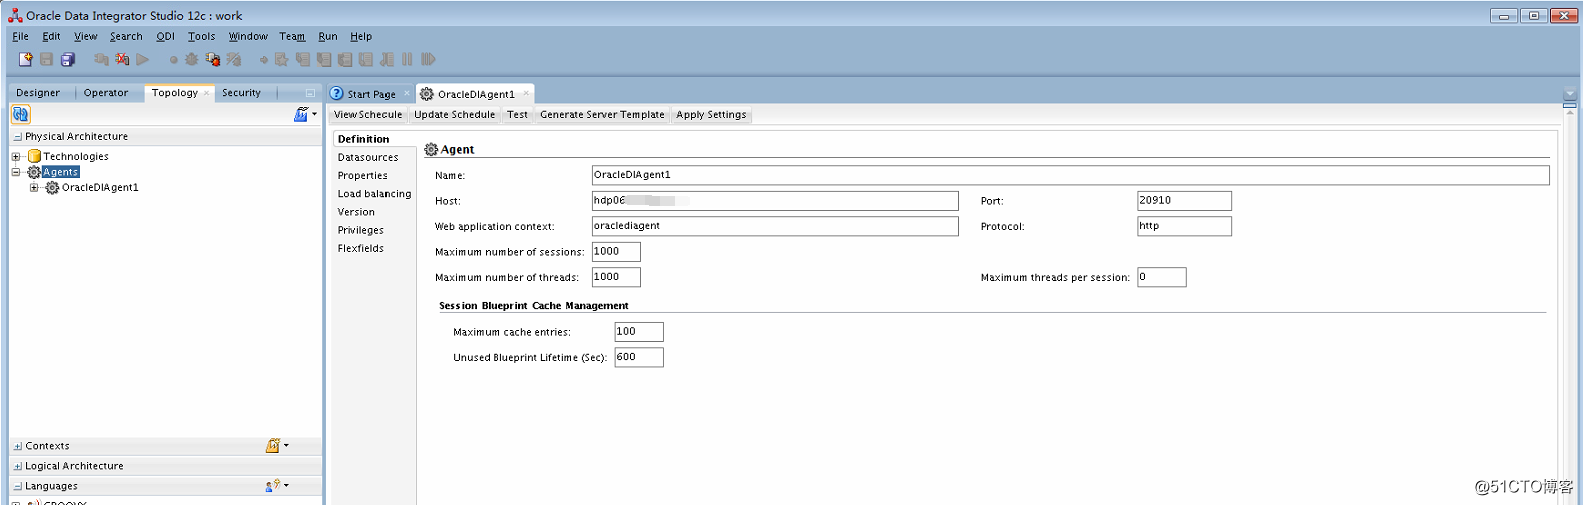This screenshot has width=1583, height=505.
Task: Click the gear icon beside OracleDIAgent1 tree node
Action: coord(52,188)
